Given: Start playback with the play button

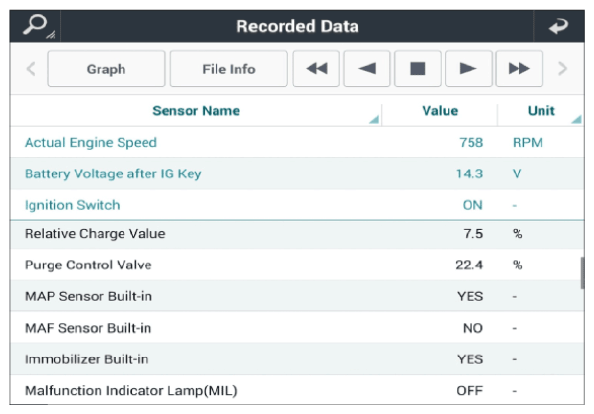Looking at the screenshot, I should pos(469,69).
